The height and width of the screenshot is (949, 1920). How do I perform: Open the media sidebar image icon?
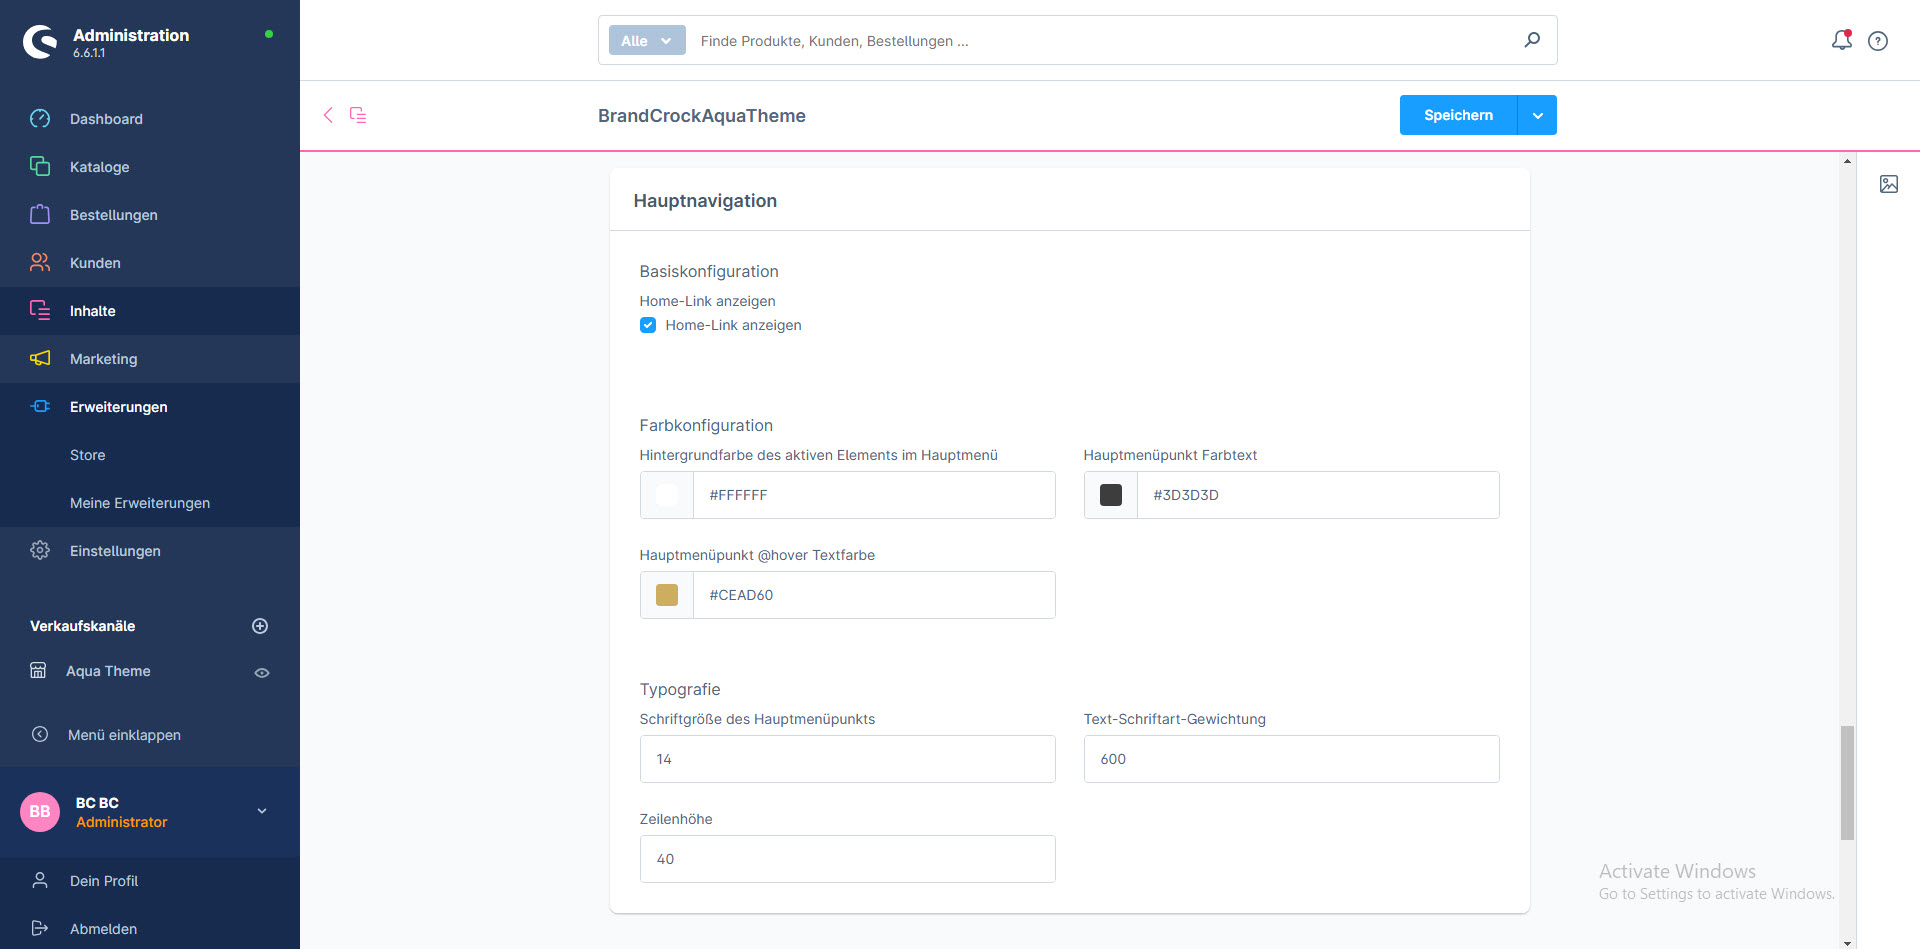(x=1888, y=184)
